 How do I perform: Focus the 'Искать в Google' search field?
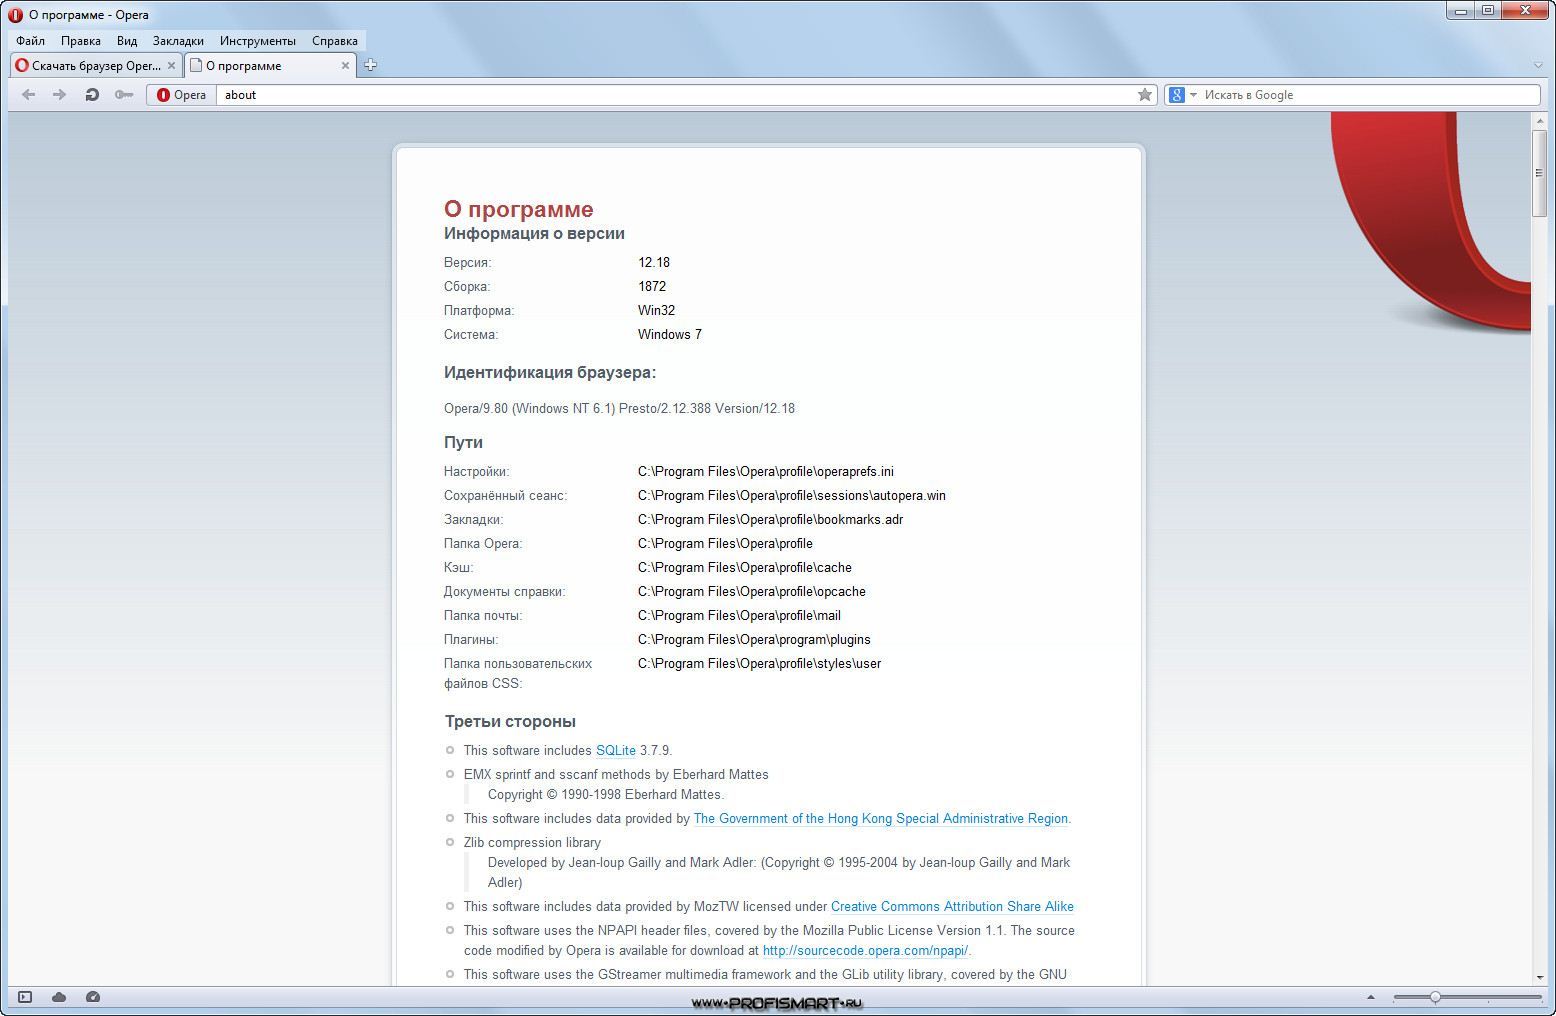1369,95
